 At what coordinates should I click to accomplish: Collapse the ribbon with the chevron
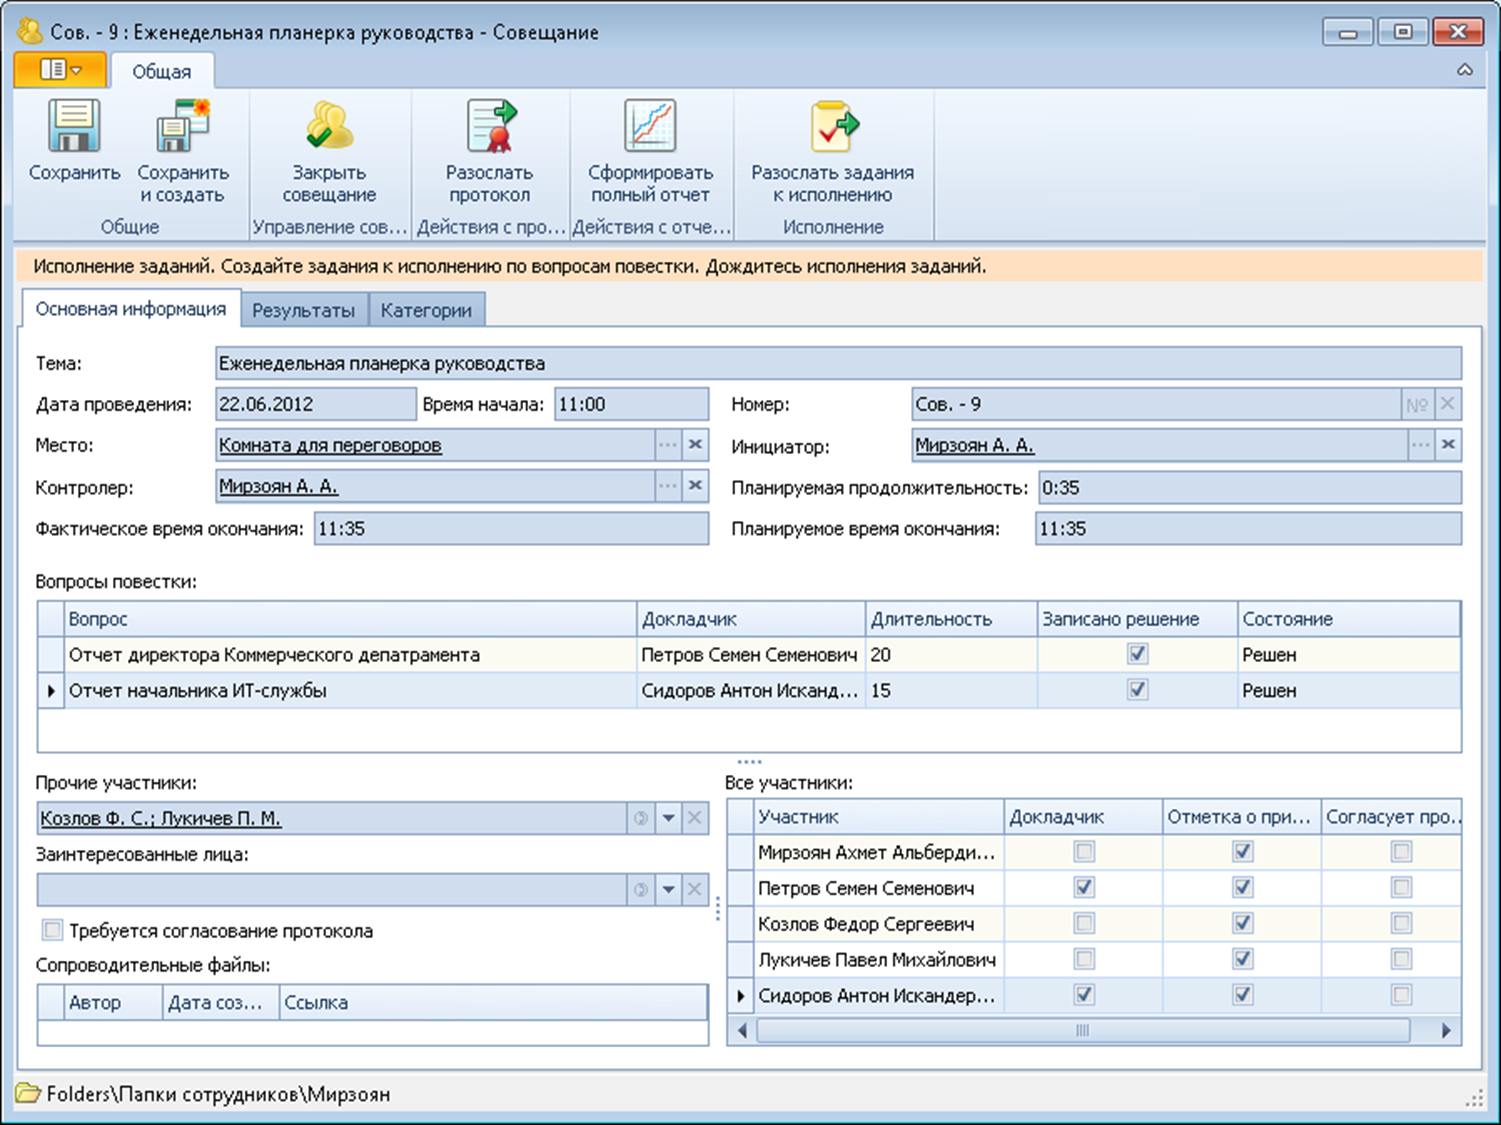click(1465, 70)
